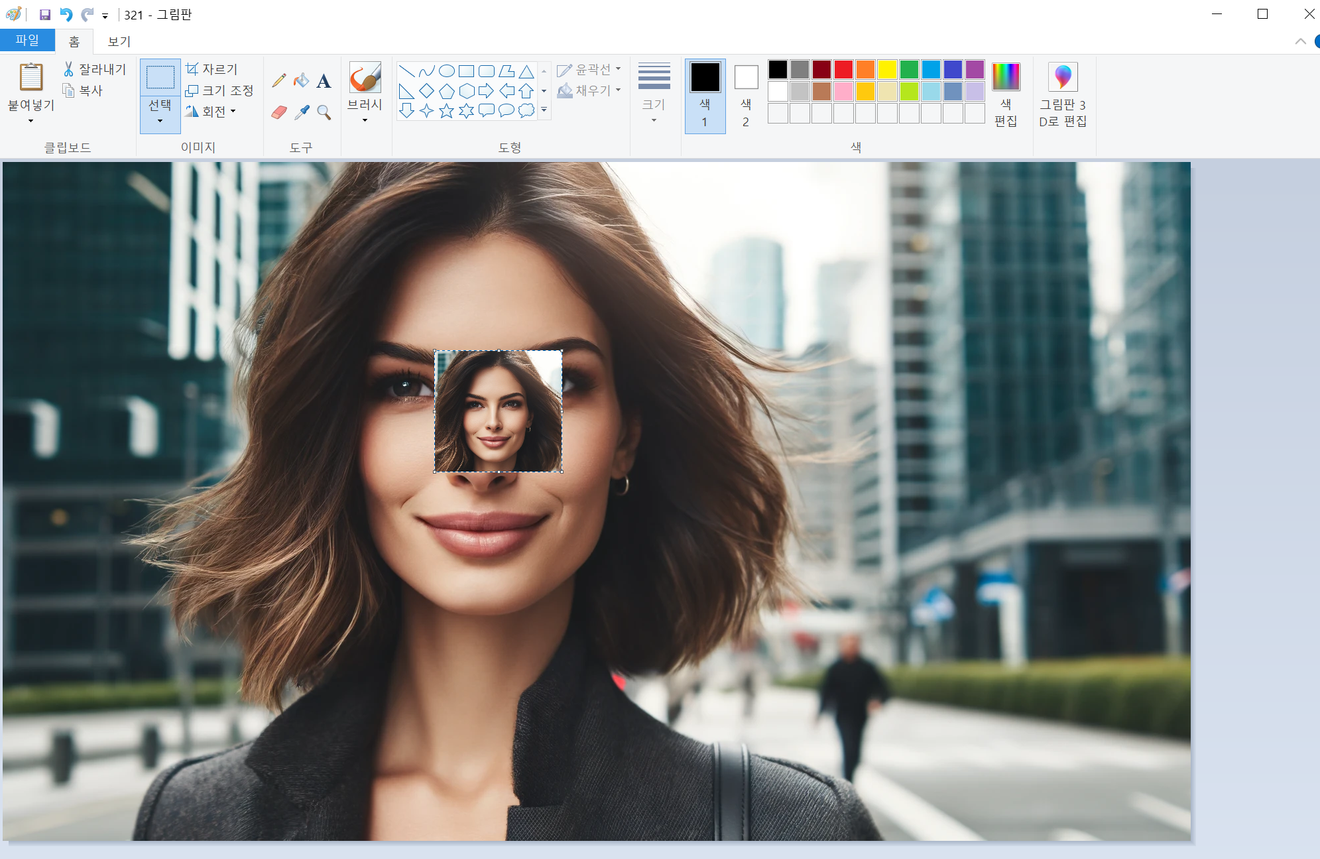This screenshot has width=1320, height=859.
Task: Click the Save icon in title bar
Action: (x=45, y=14)
